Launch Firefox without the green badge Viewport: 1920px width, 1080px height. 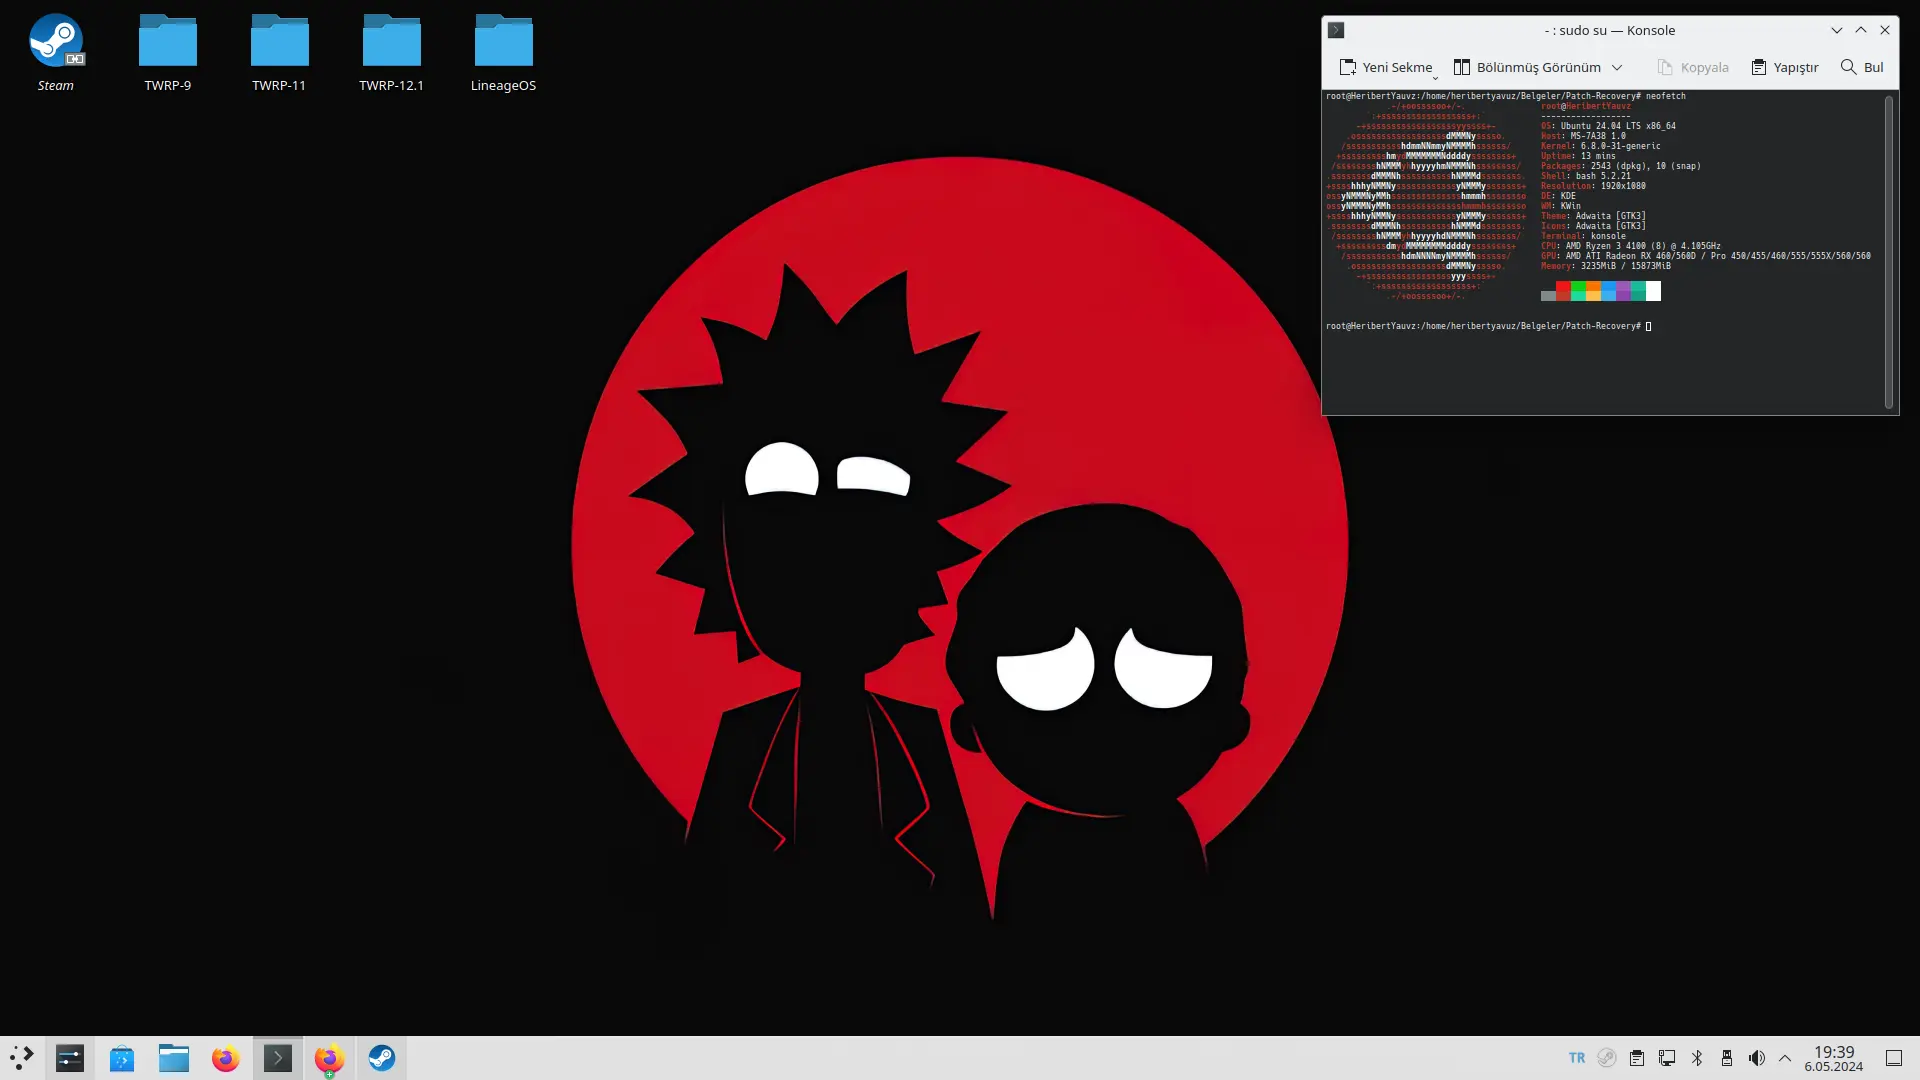click(226, 1058)
